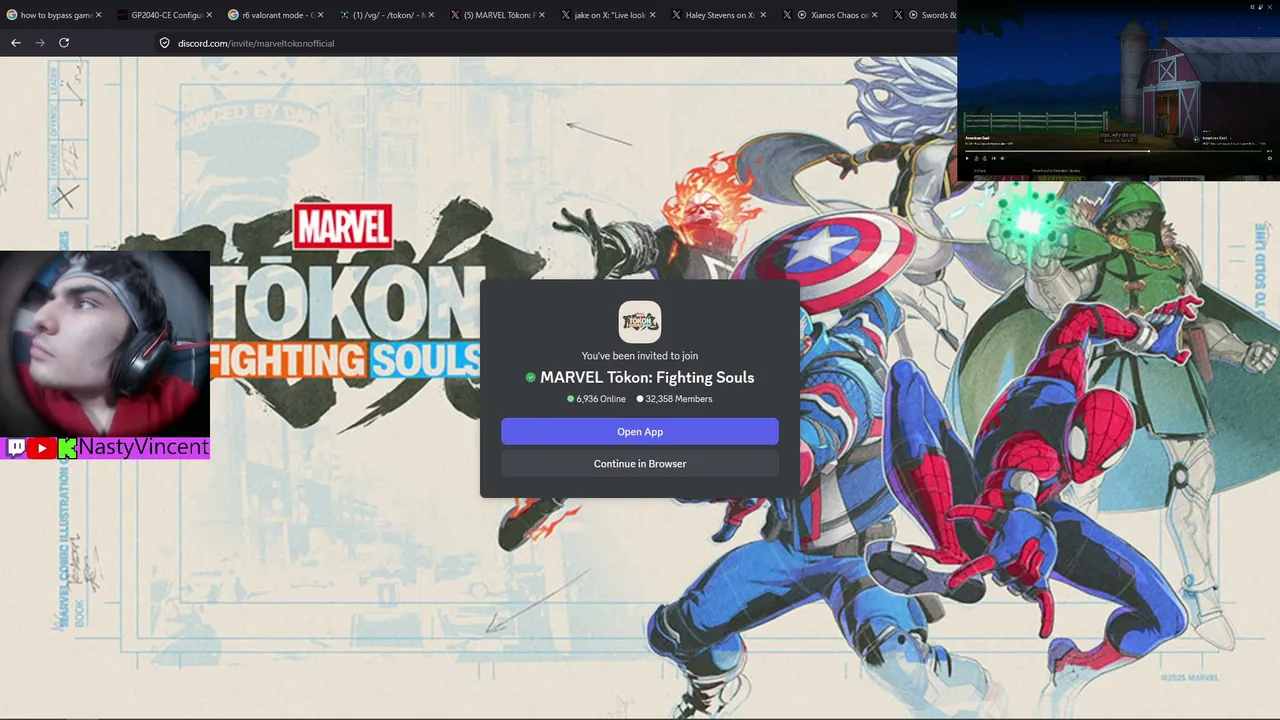1280x720 pixels.
Task: Close the 'r6 valorant mode' tab
Action: tap(320, 15)
